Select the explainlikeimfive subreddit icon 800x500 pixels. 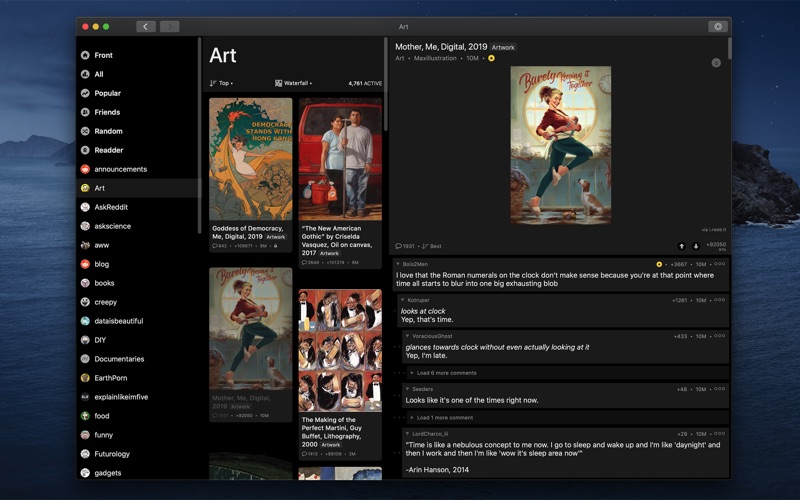(x=85, y=397)
